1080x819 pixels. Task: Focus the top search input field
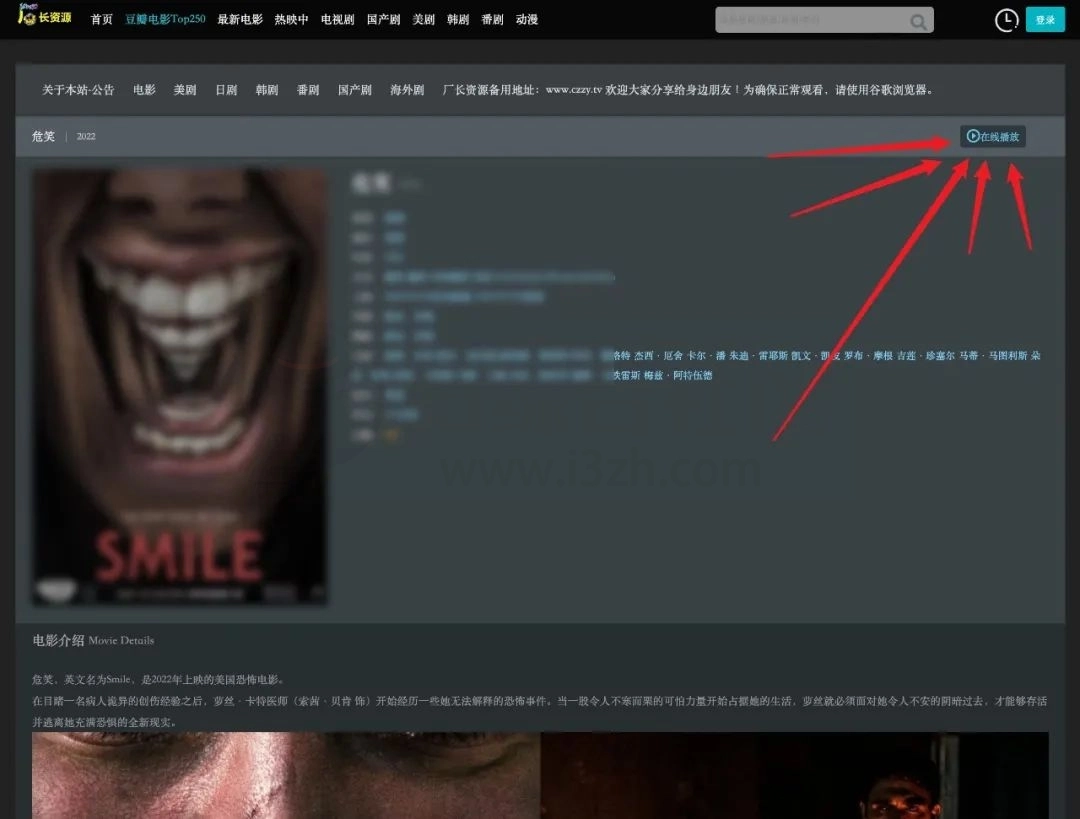pos(810,20)
